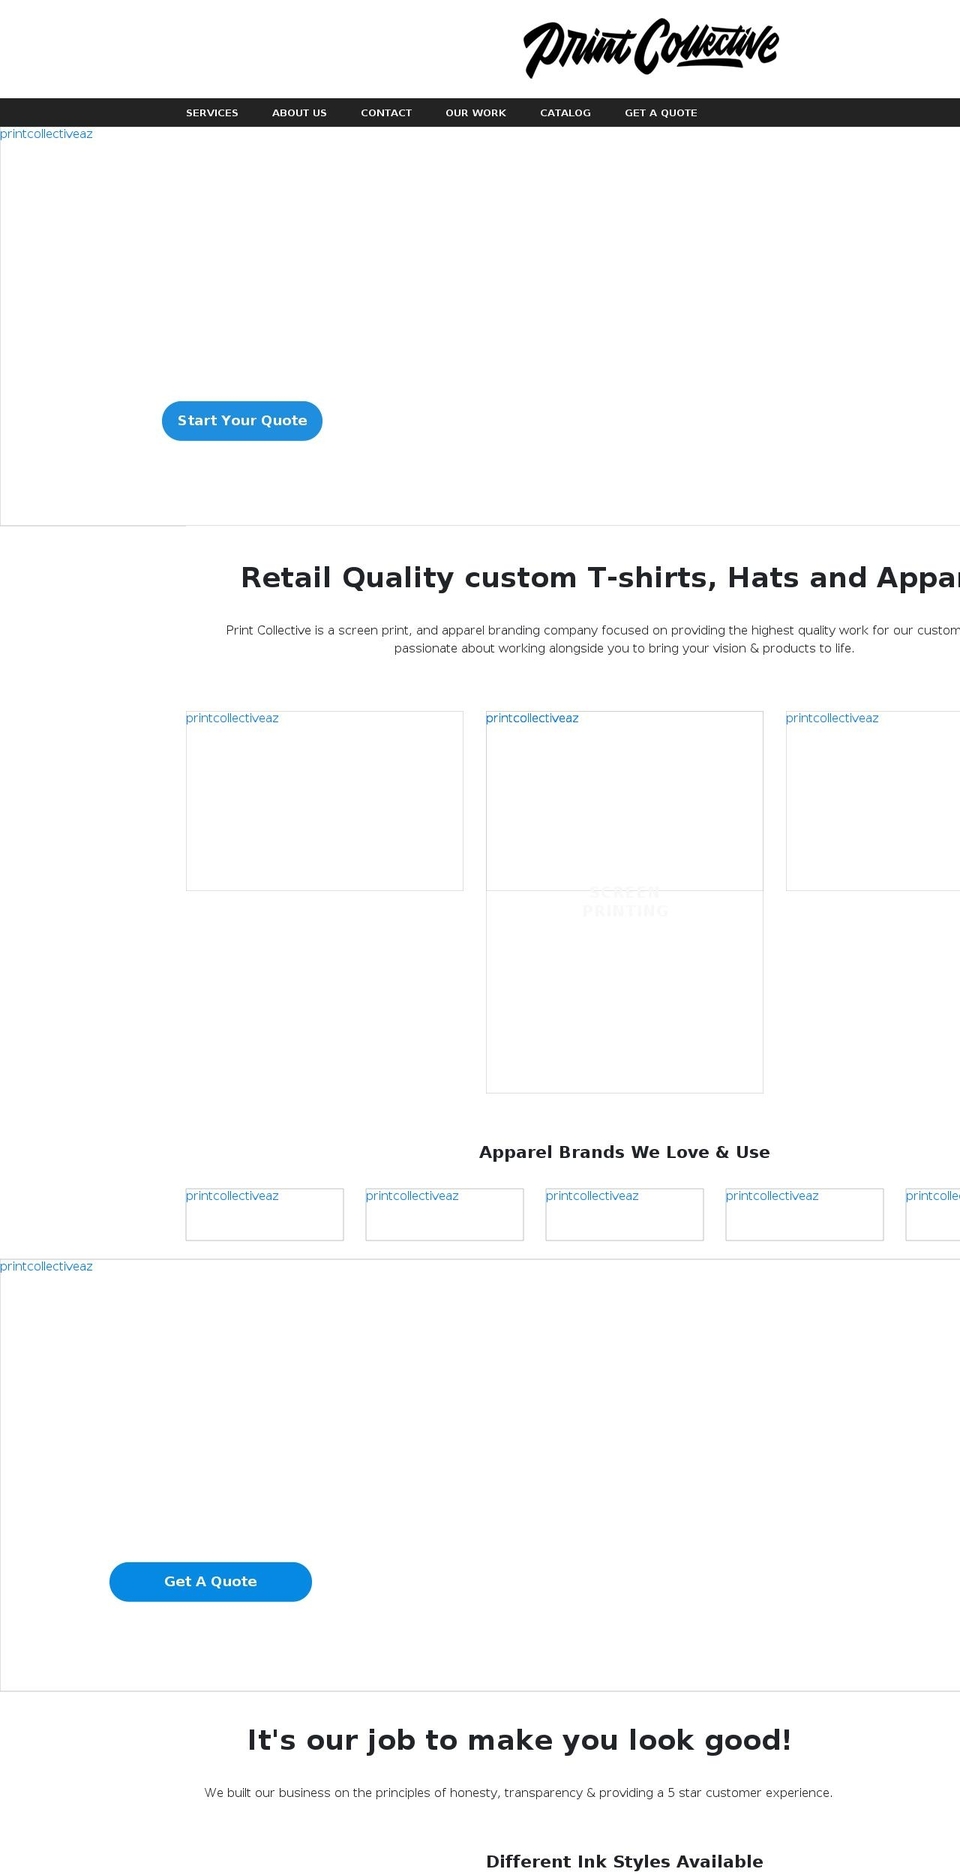Click the 'Apparel Brands We Love & Use' heading
Image resolution: width=960 pixels, height=1875 pixels.
point(624,1152)
